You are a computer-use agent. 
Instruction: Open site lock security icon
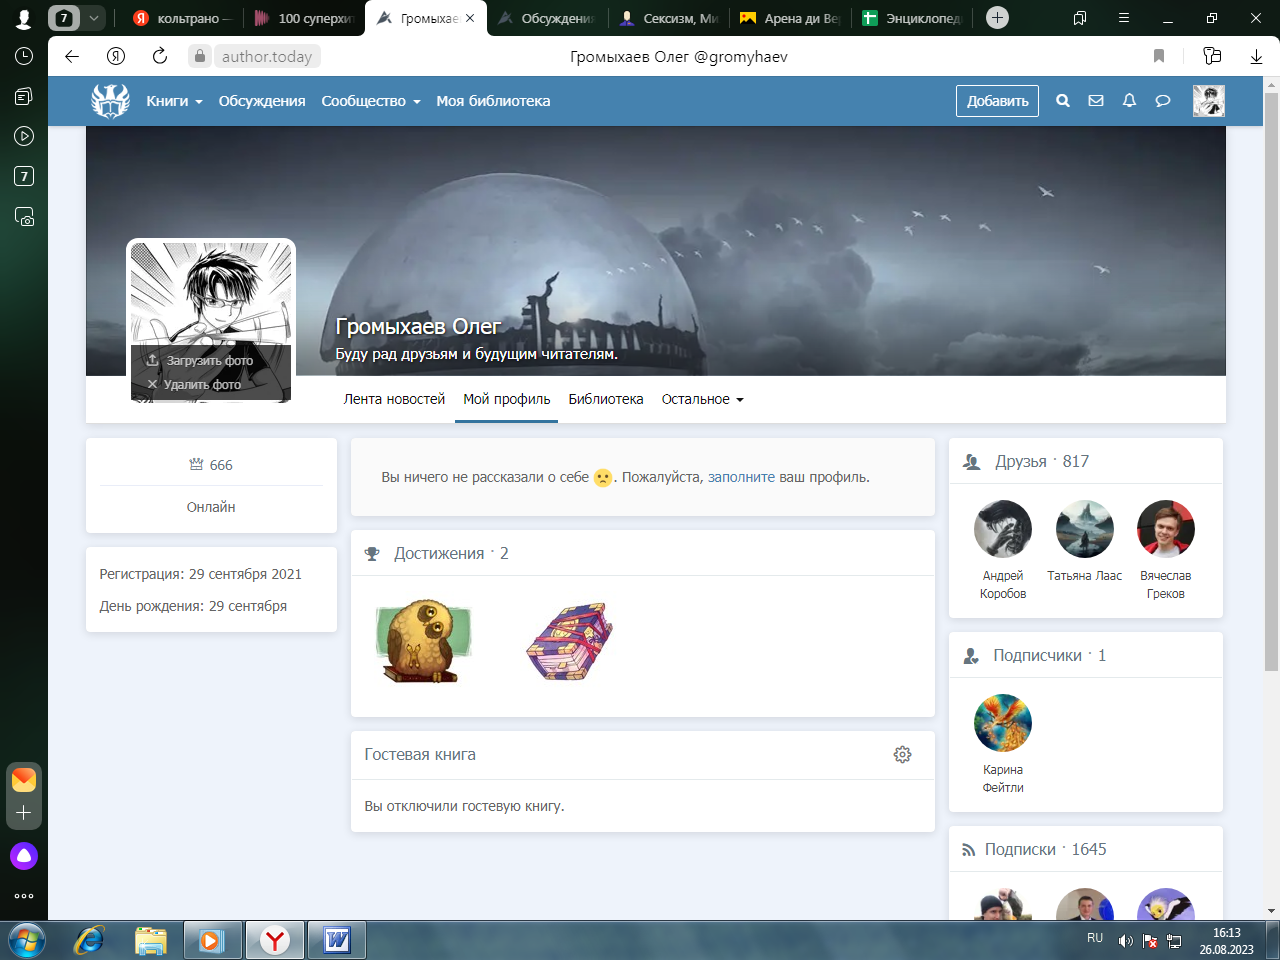tap(200, 57)
